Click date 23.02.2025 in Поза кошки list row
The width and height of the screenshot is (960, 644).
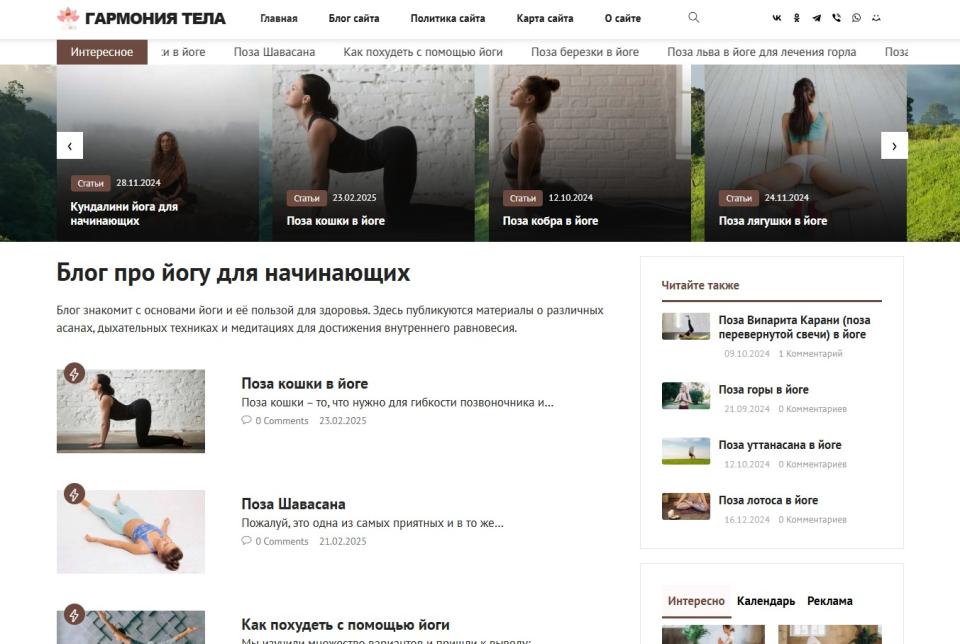pyautogui.click(x=343, y=421)
